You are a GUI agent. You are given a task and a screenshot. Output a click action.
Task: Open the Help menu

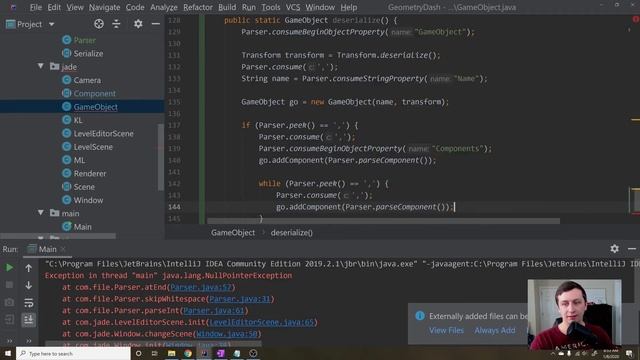(x=349, y=7)
